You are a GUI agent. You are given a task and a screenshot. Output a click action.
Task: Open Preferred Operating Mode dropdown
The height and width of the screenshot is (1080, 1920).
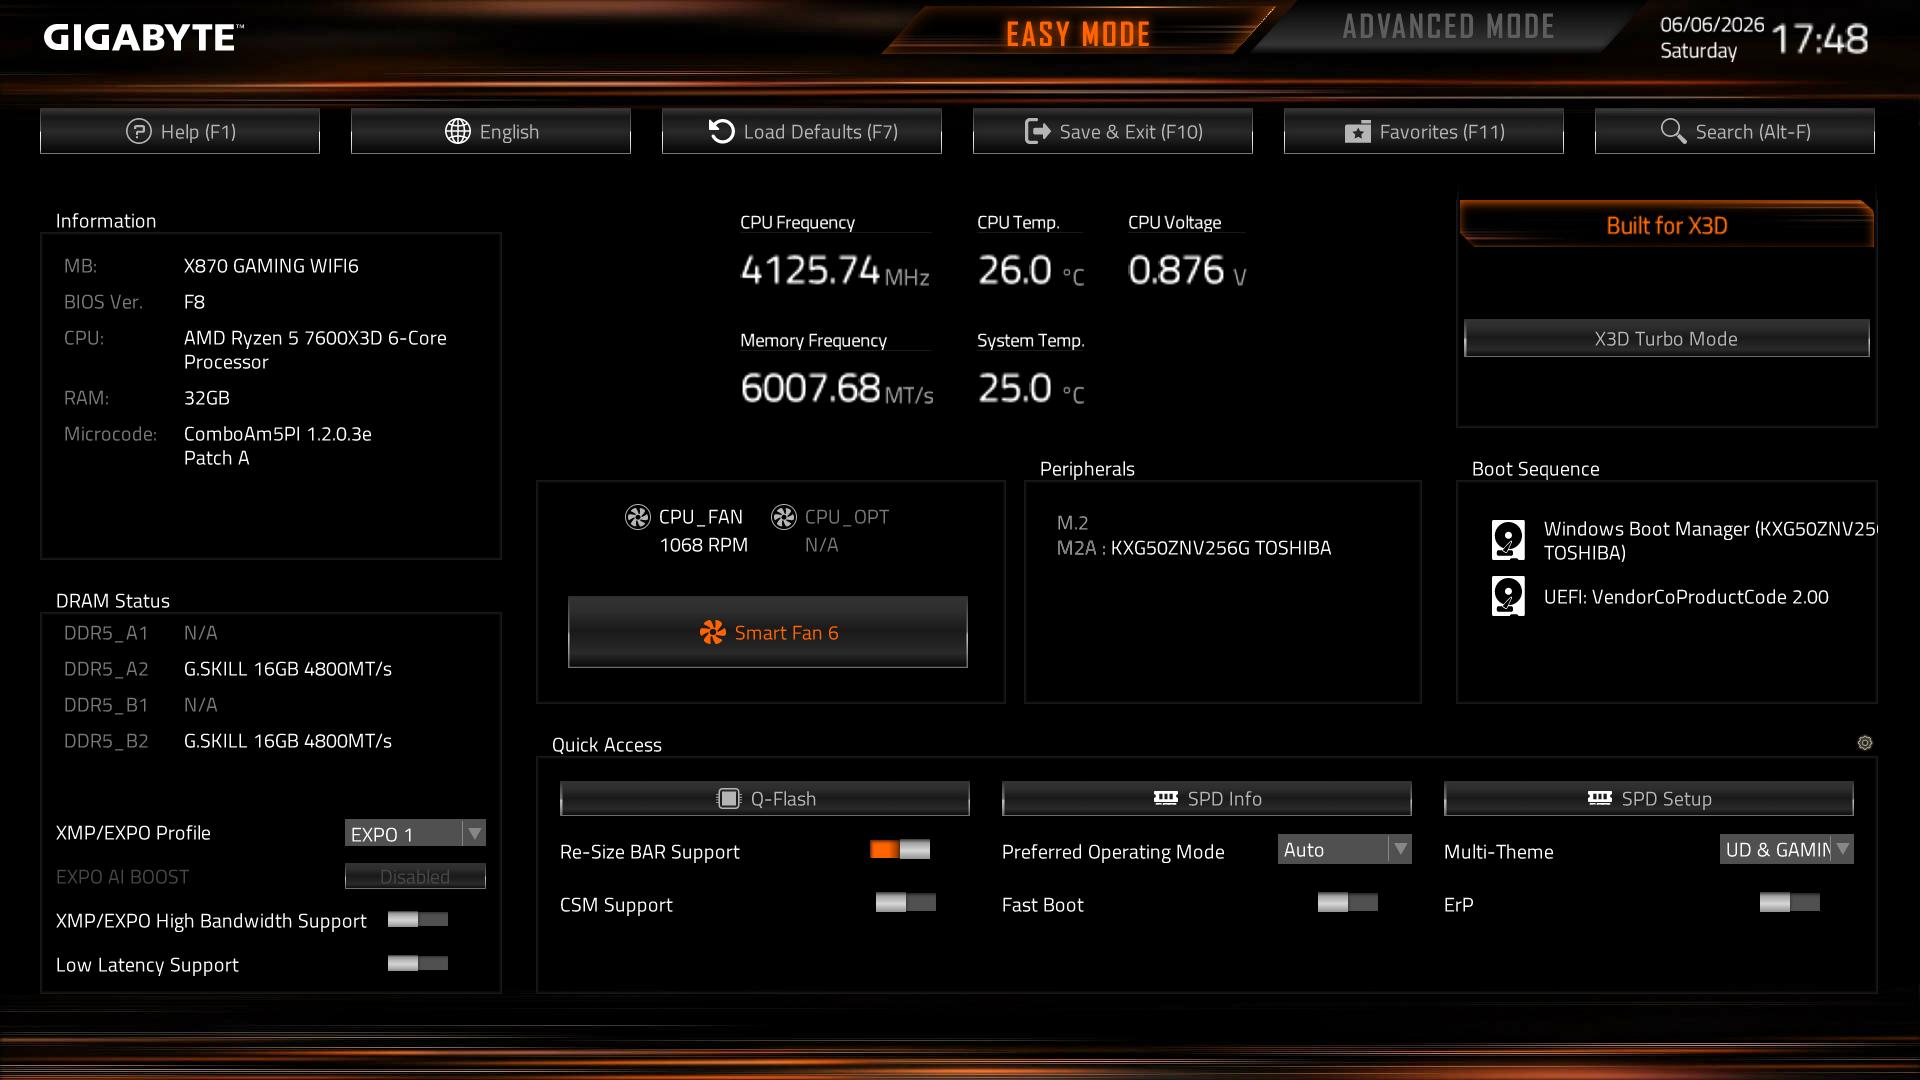pyautogui.click(x=1344, y=849)
